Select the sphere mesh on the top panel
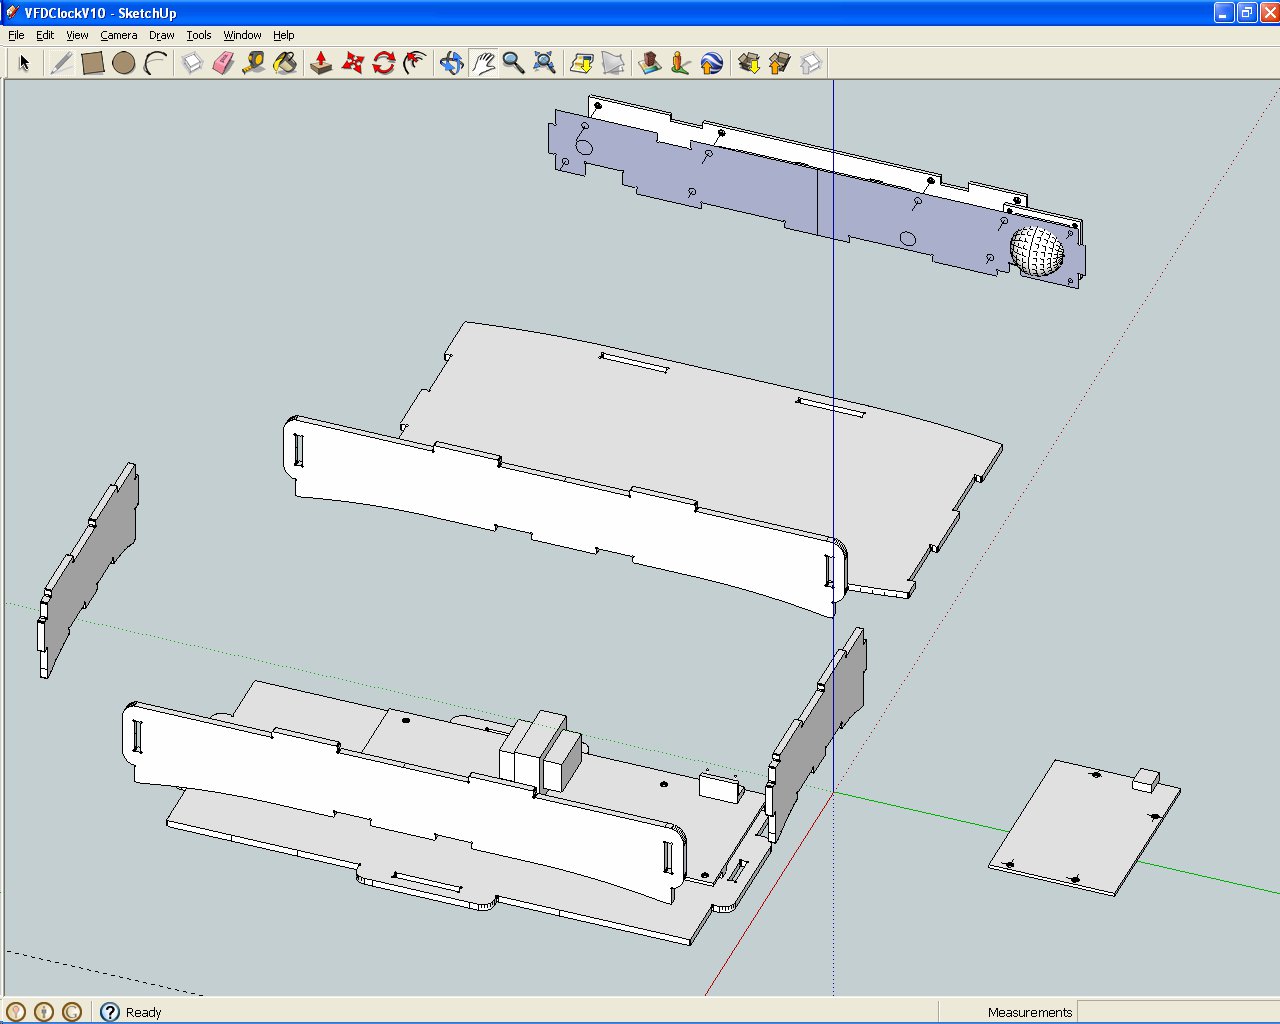 tap(1037, 250)
